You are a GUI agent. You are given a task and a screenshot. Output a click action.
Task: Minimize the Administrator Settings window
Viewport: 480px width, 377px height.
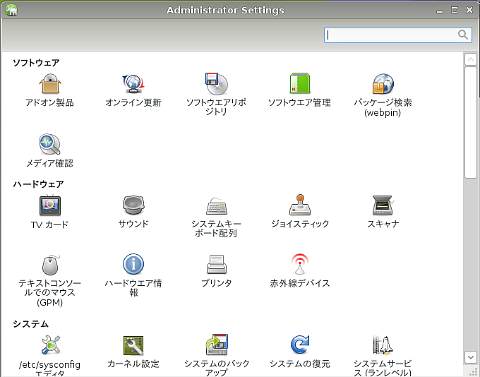(x=440, y=11)
